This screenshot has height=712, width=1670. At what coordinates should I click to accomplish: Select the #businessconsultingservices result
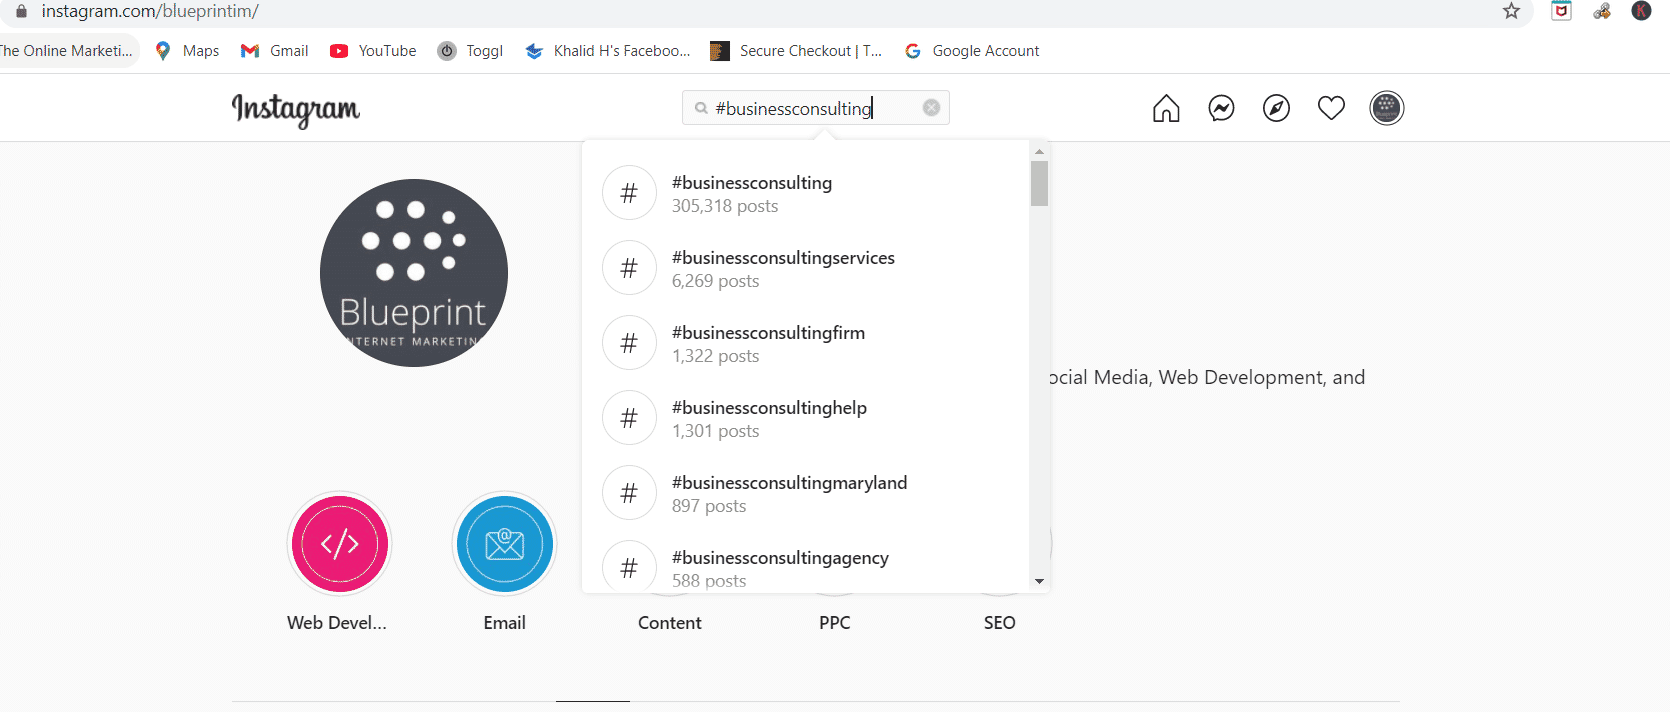pos(805,268)
